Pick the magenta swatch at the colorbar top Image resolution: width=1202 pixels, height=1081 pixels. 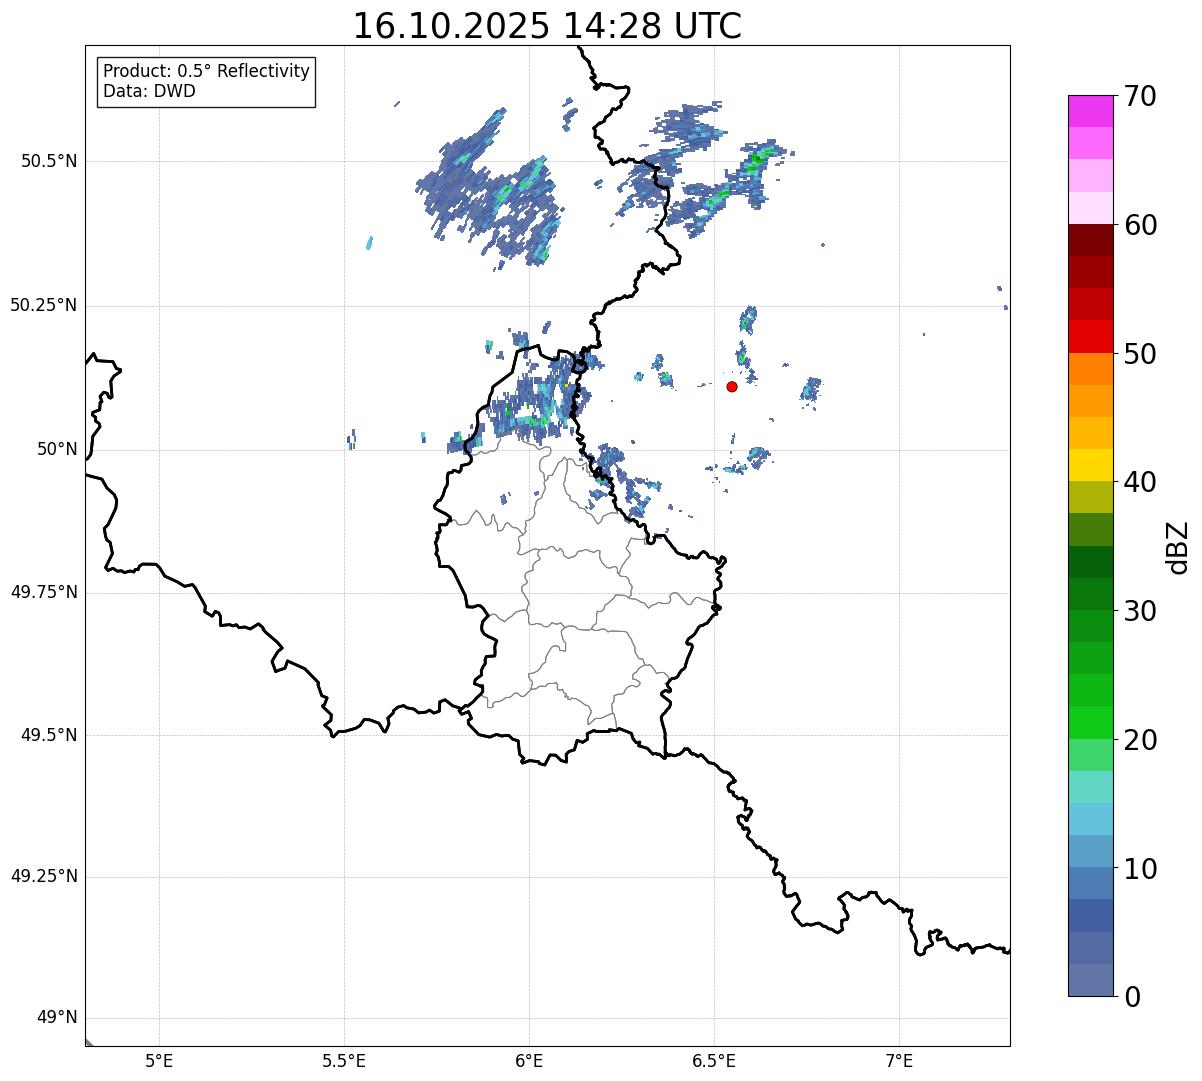1090,111
